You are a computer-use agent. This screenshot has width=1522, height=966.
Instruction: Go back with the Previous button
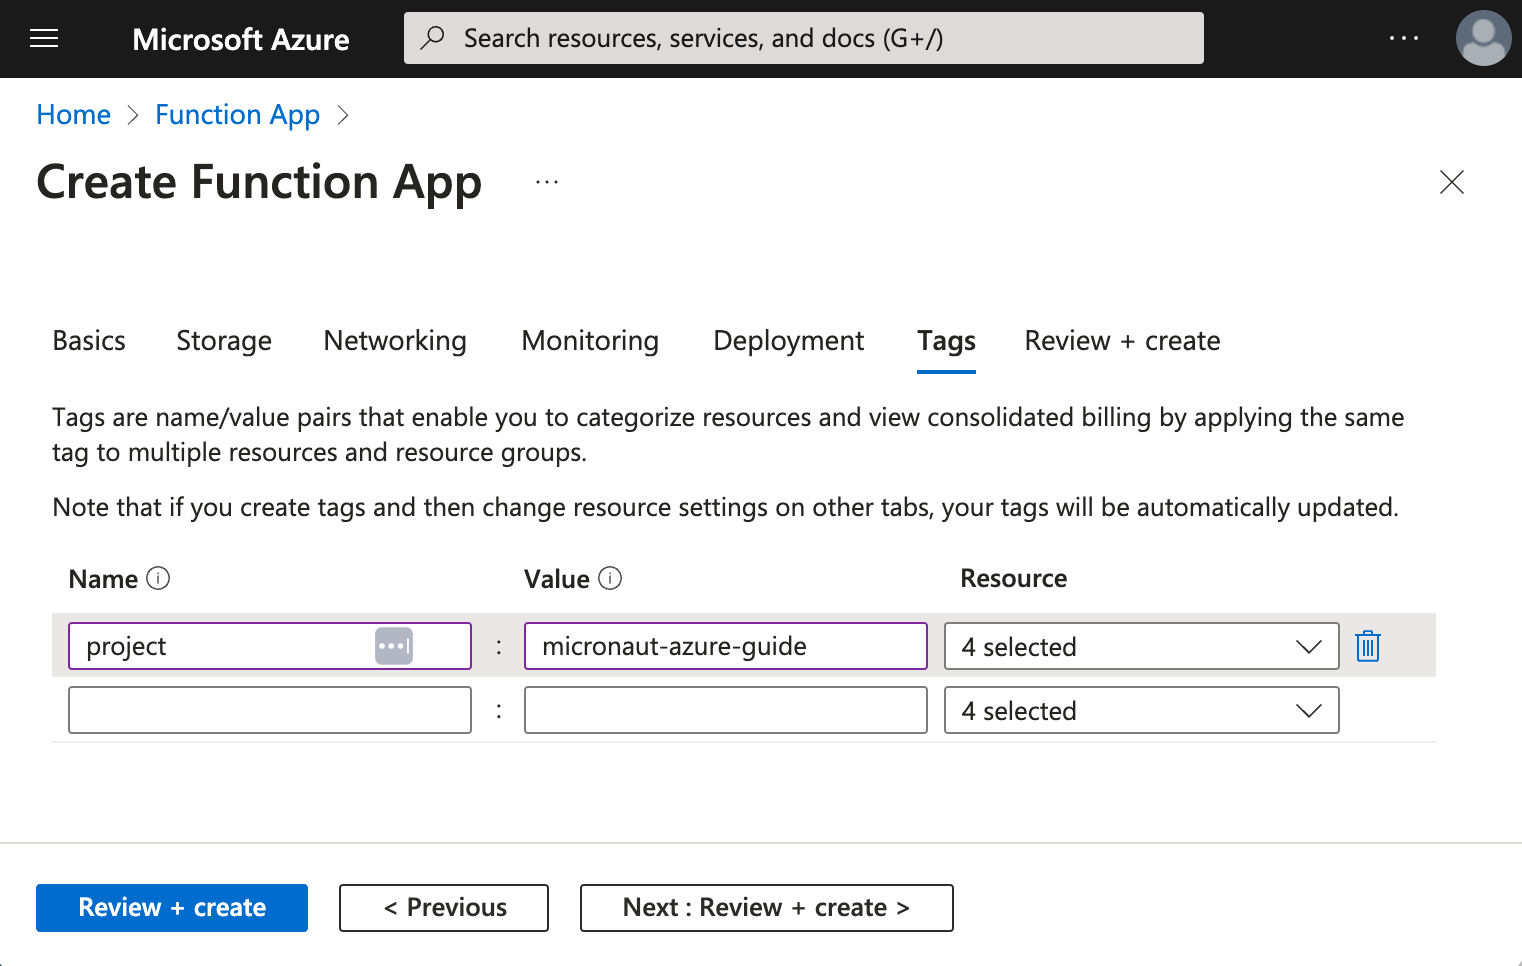444,908
